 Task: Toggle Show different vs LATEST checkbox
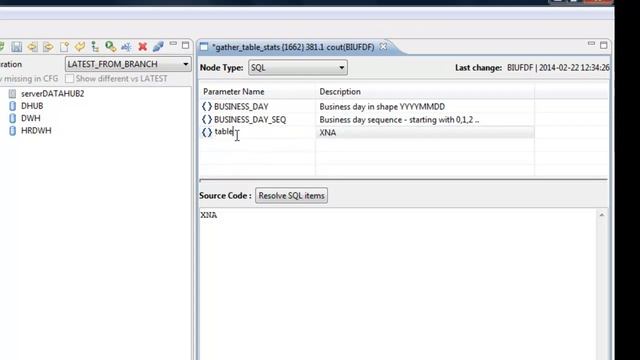point(70,78)
